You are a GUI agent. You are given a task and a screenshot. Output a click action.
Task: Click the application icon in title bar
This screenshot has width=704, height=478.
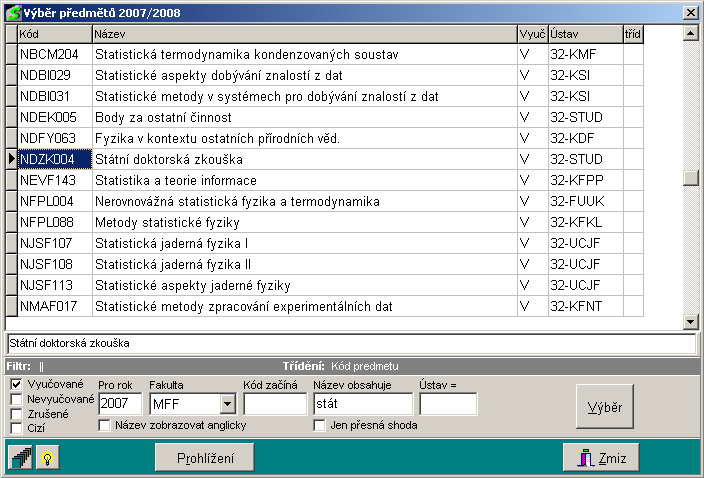click(x=13, y=12)
